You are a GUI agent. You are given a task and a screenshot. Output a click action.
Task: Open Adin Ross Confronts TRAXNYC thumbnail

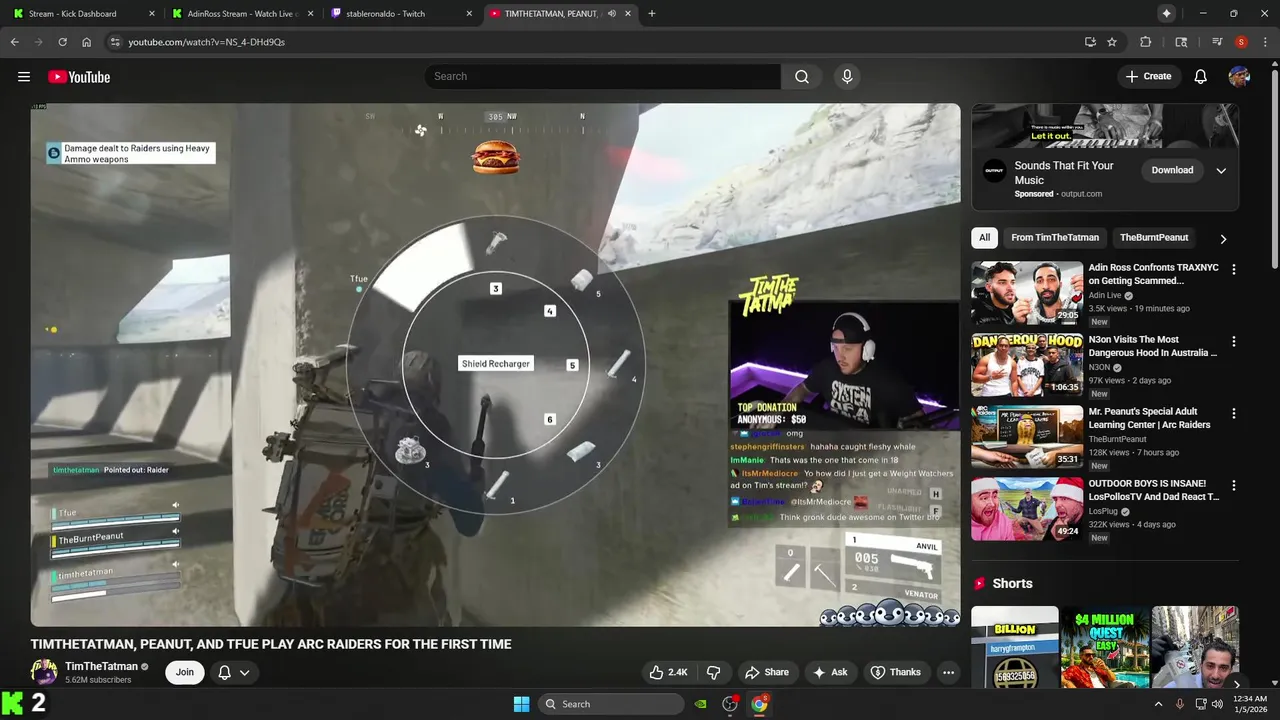(1027, 293)
